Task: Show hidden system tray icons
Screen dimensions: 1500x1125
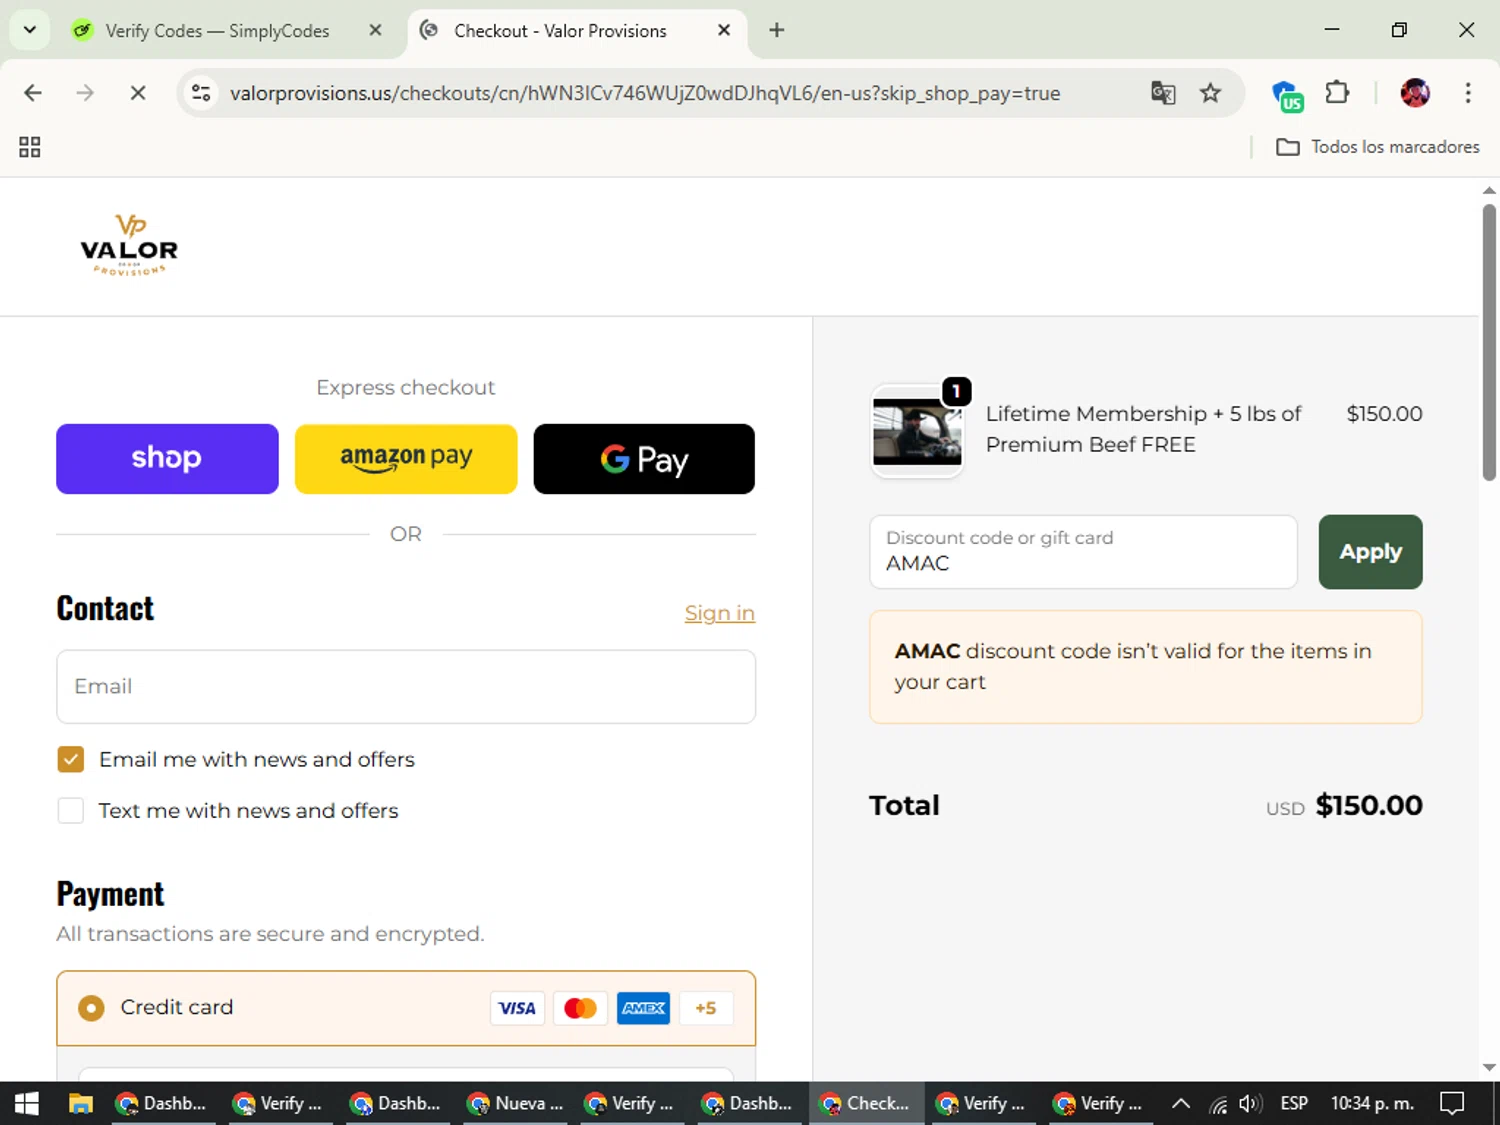Action: point(1181,1104)
